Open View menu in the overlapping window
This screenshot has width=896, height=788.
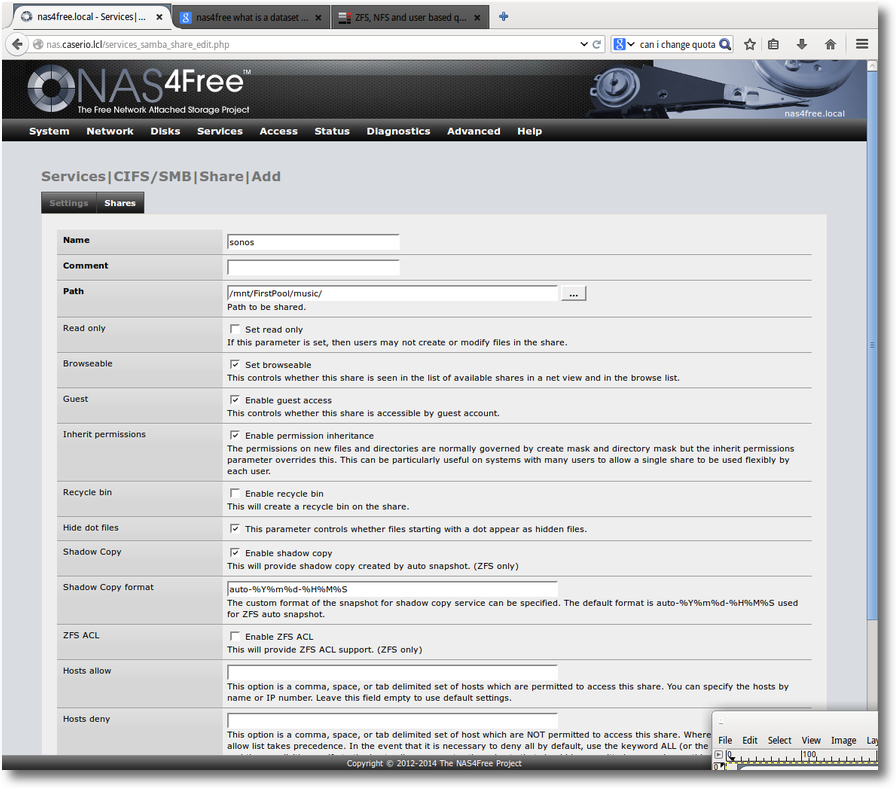click(x=811, y=740)
